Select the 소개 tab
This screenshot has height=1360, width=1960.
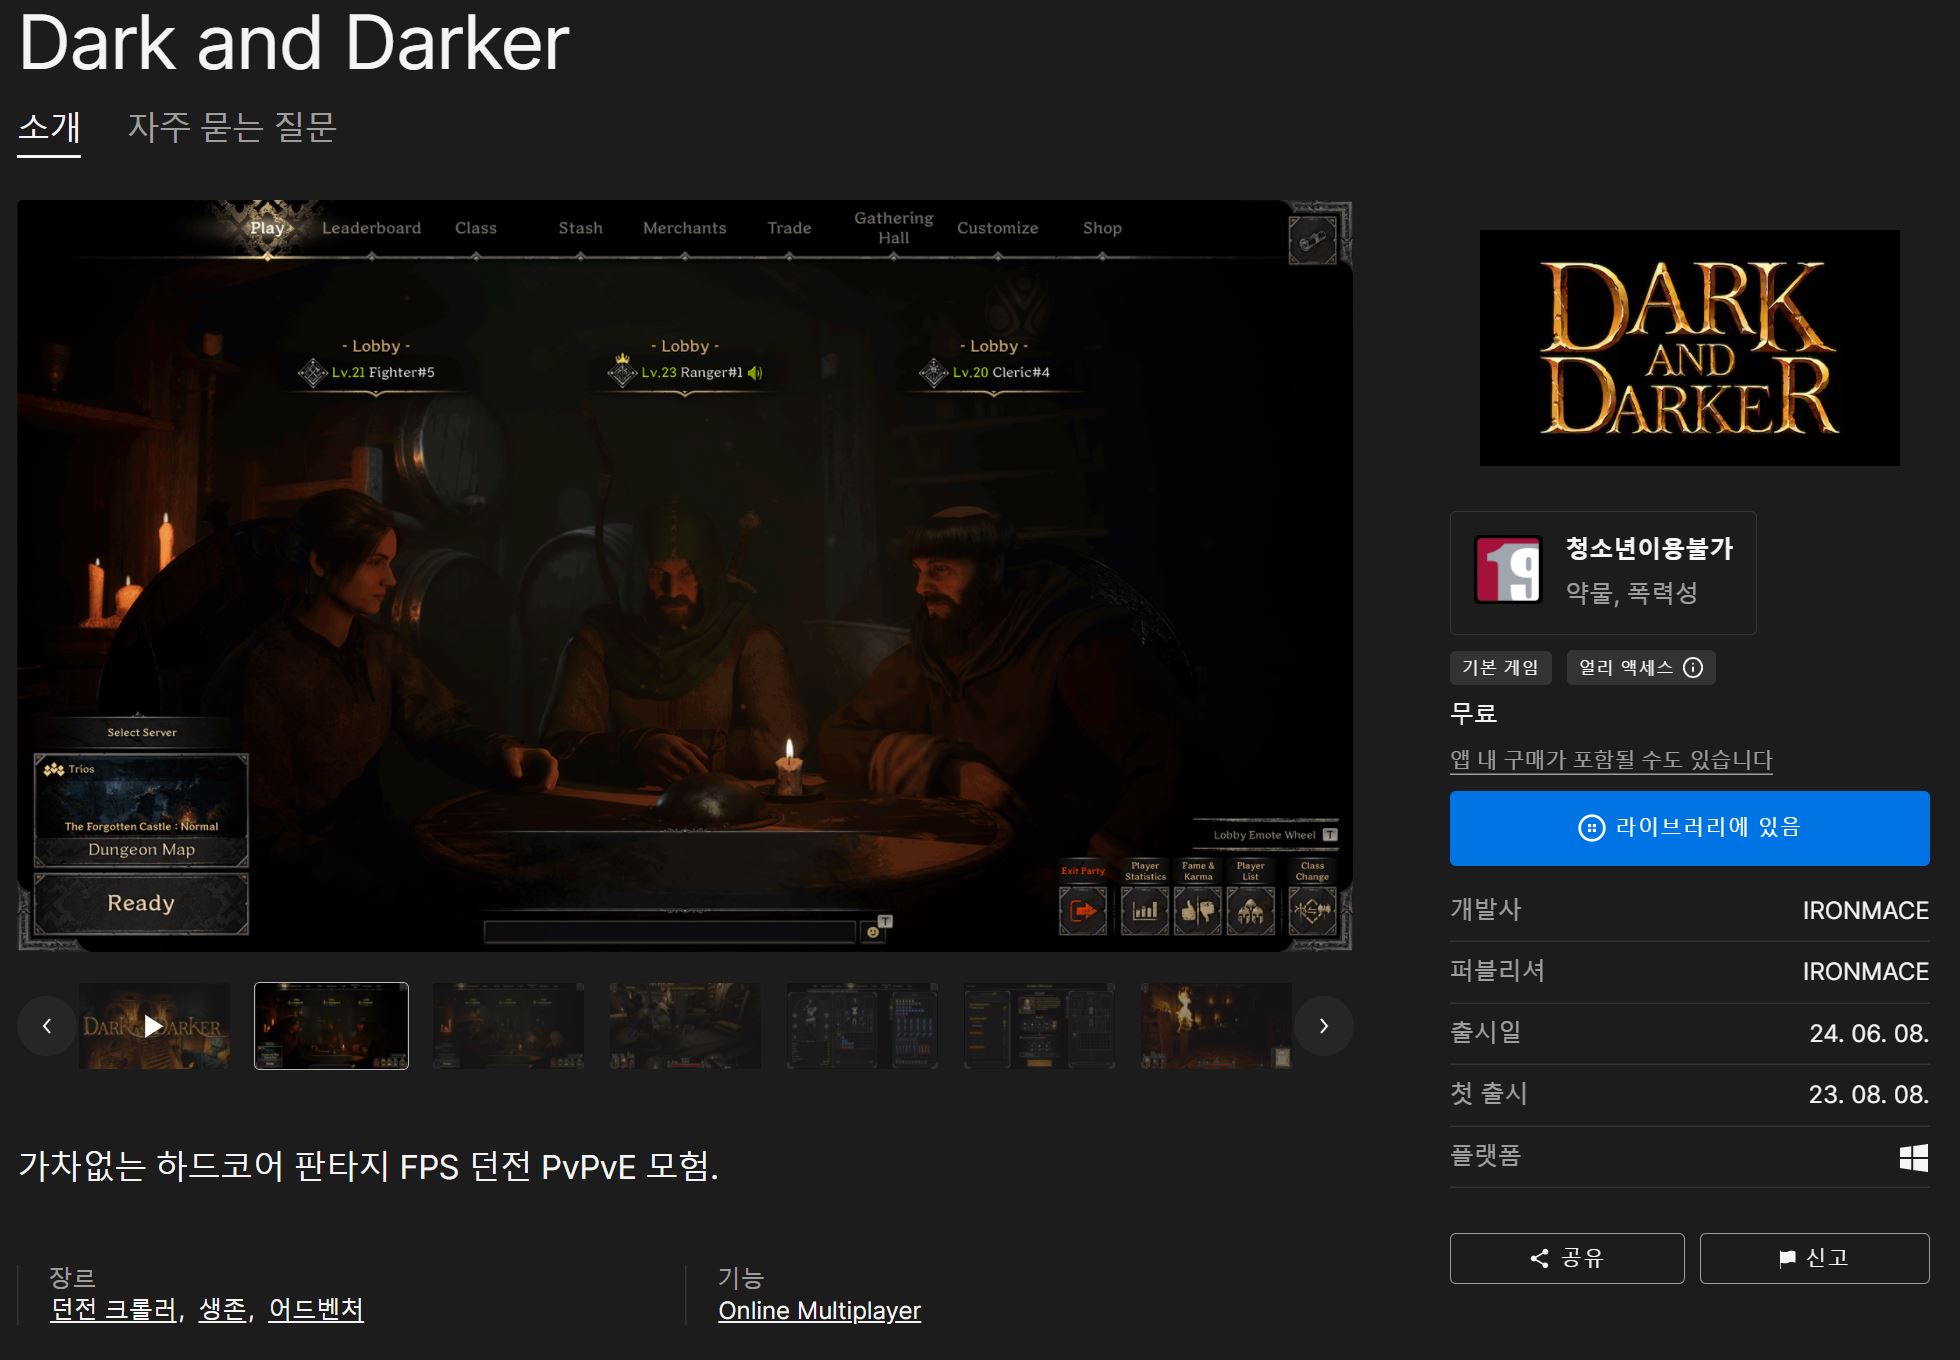[49, 128]
